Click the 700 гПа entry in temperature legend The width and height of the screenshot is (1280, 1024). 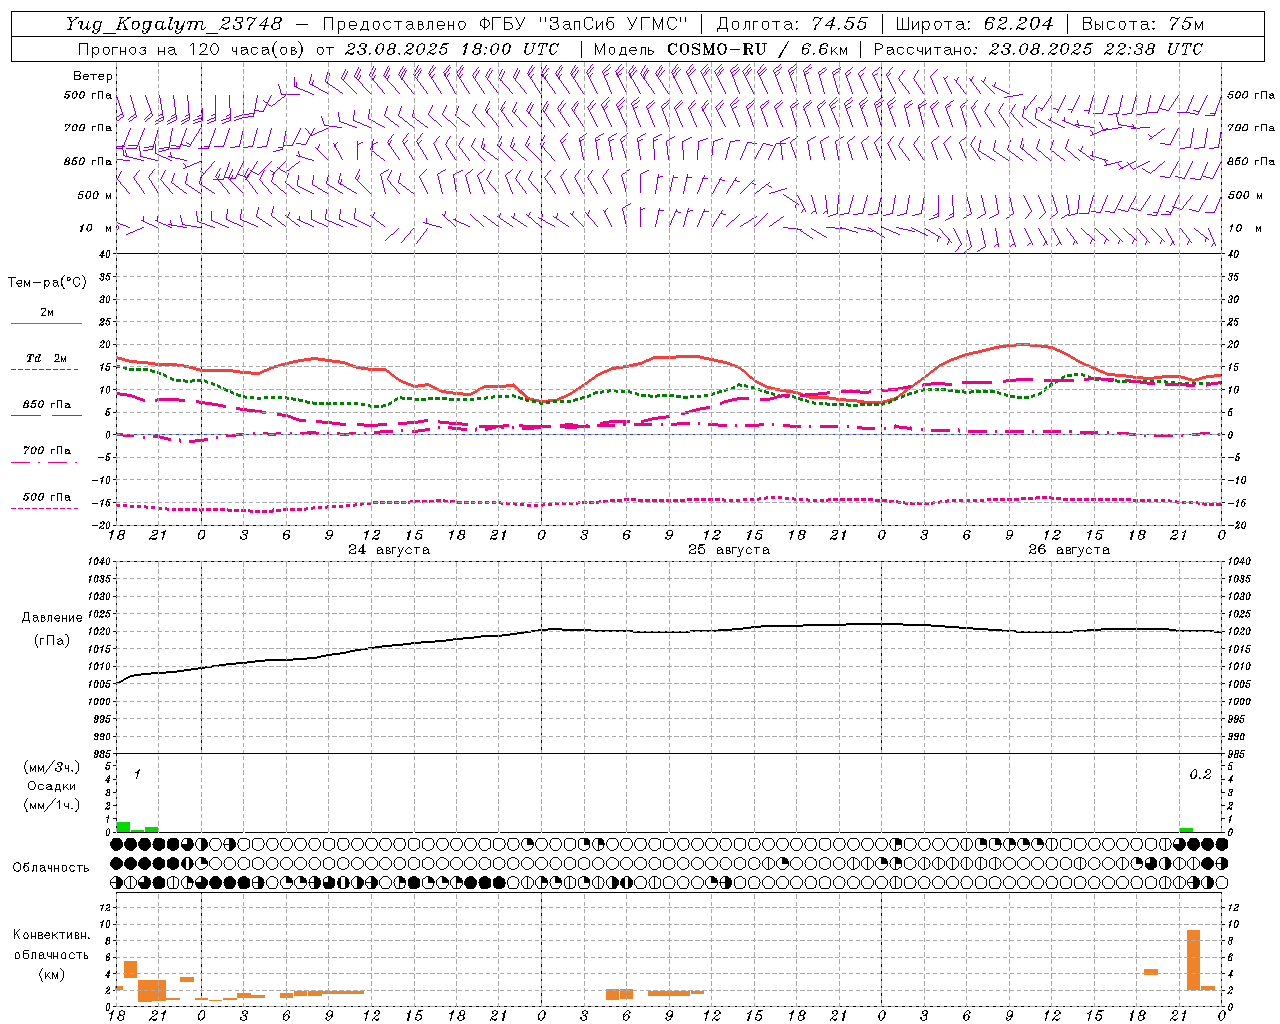tap(47, 451)
